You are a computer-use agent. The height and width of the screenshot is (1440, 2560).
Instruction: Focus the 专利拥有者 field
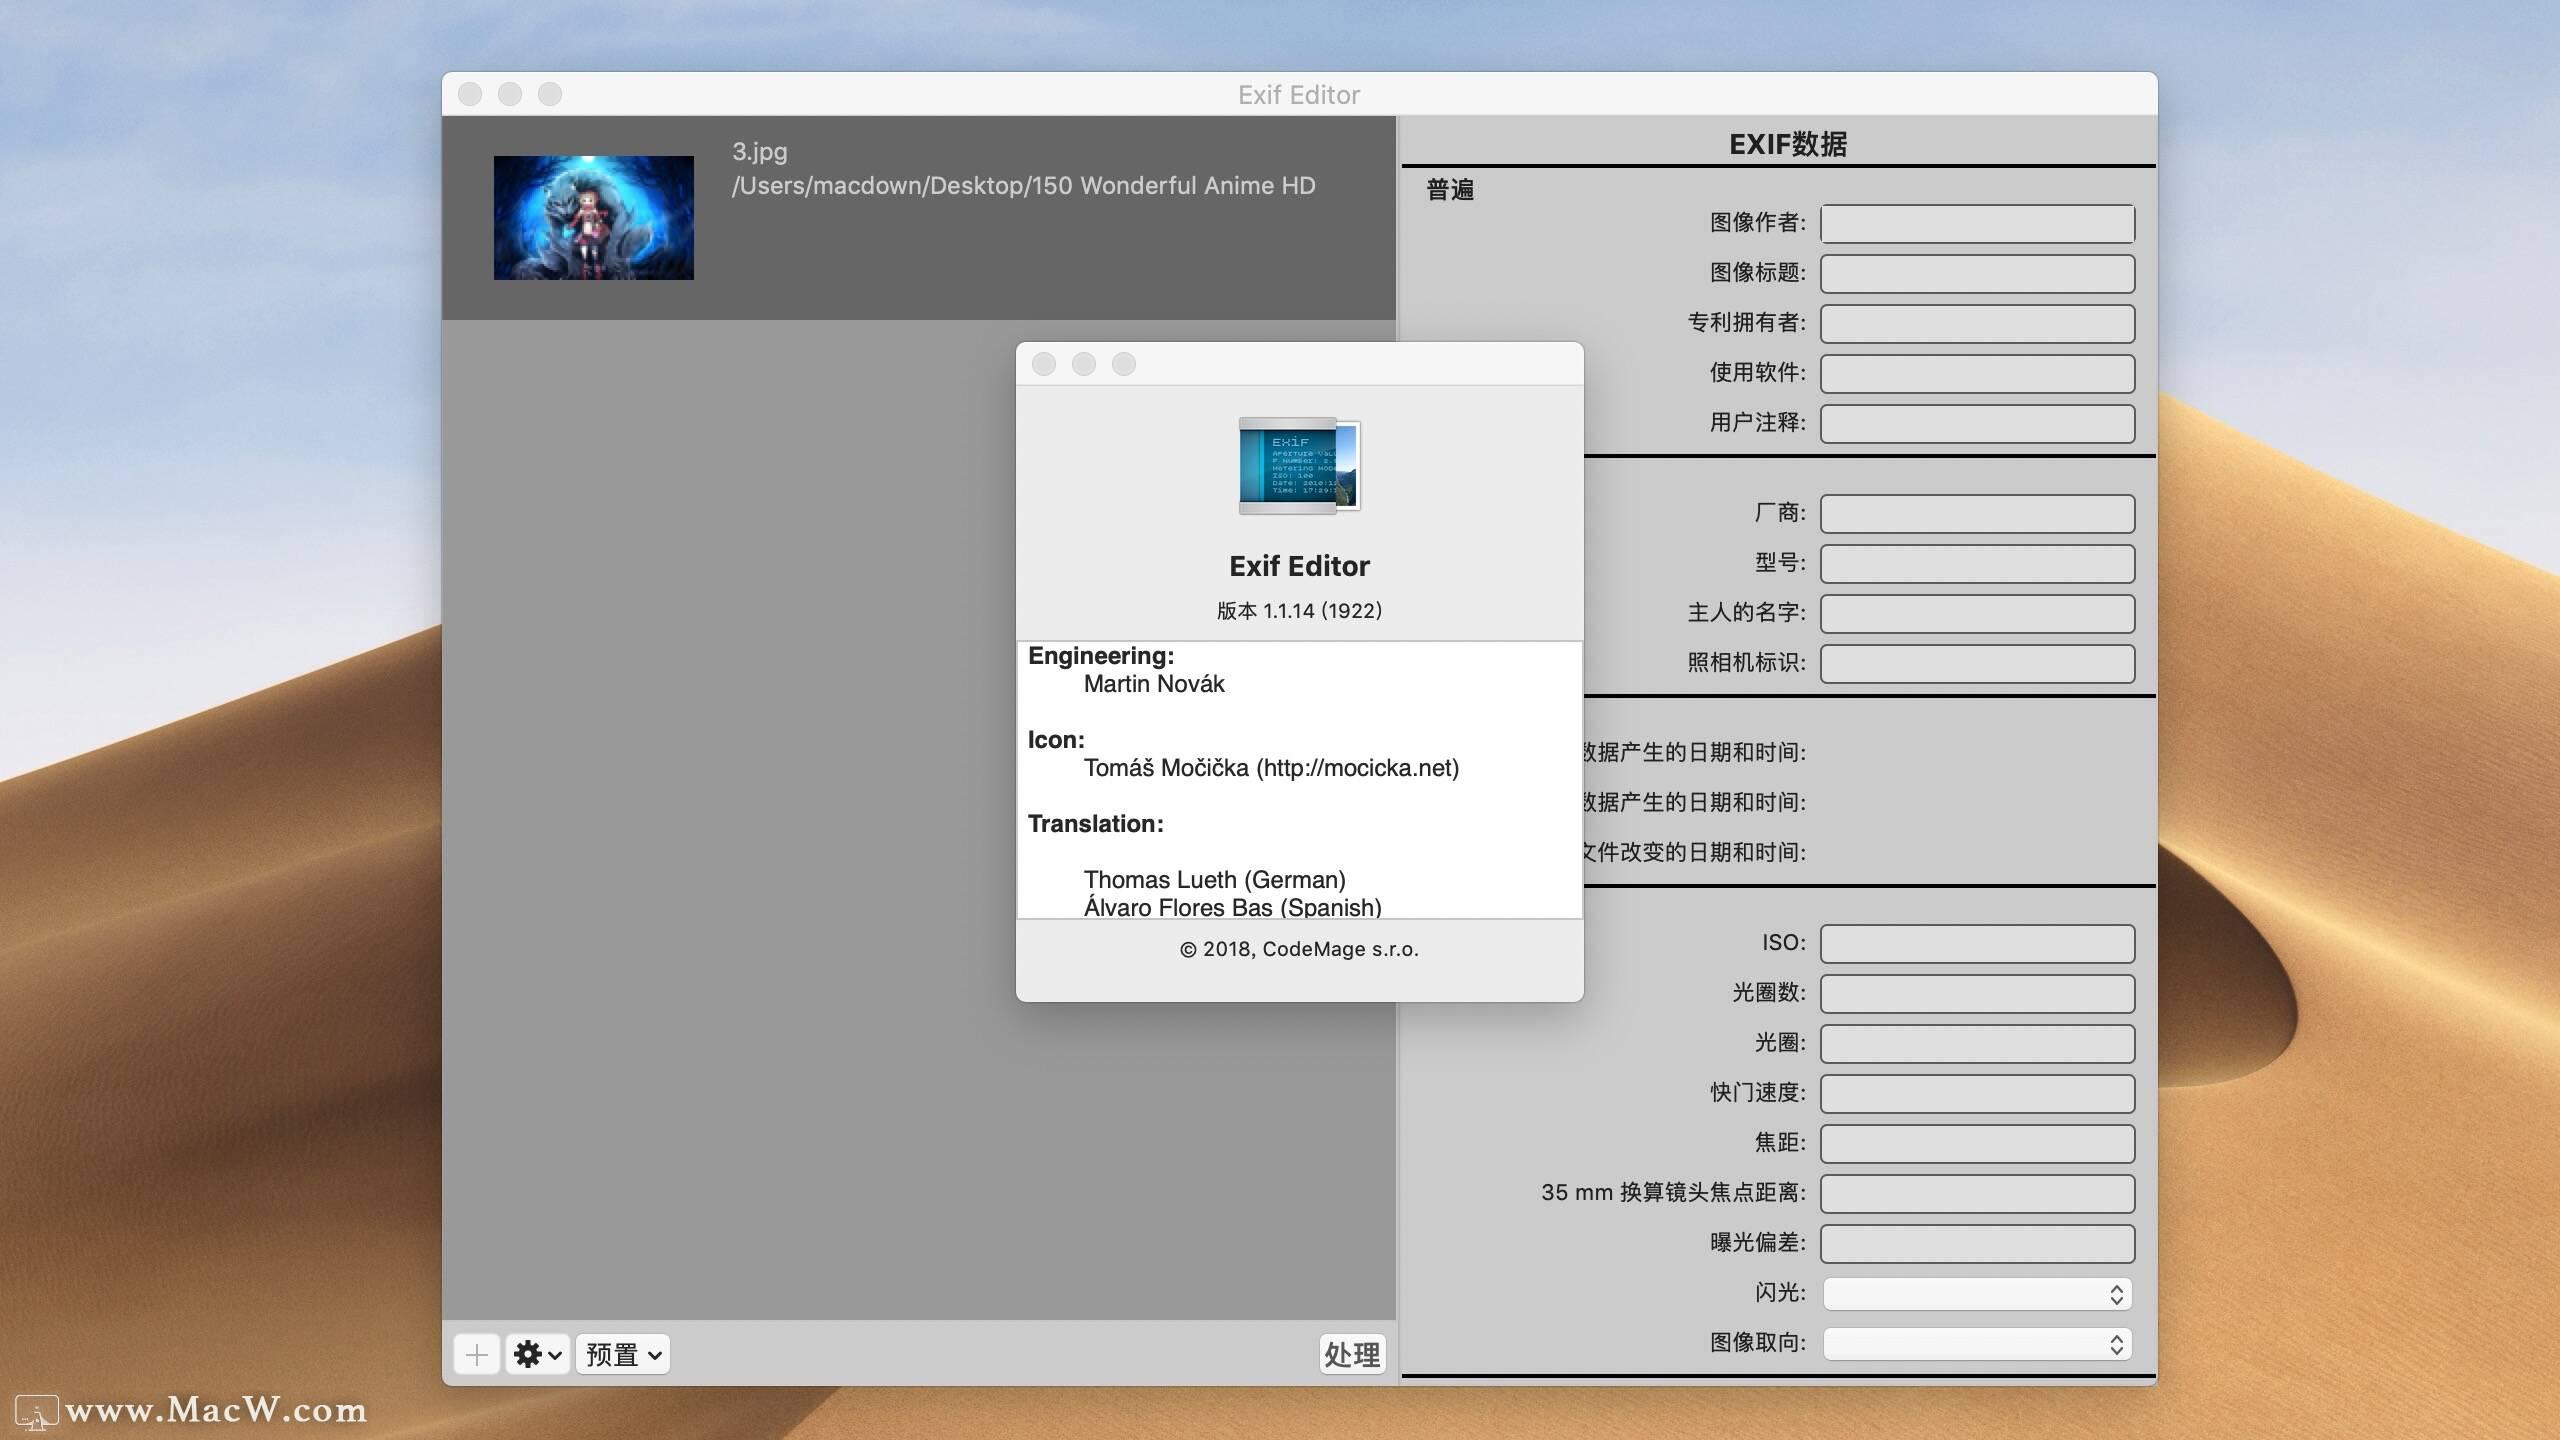pos(1977,324)
